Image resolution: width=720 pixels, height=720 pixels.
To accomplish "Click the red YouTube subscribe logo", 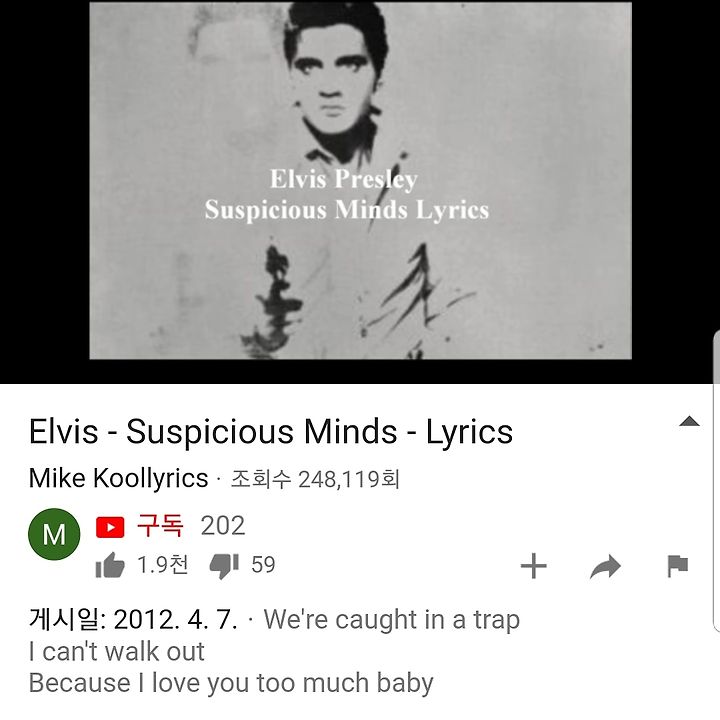I will [x=110, y=527].
